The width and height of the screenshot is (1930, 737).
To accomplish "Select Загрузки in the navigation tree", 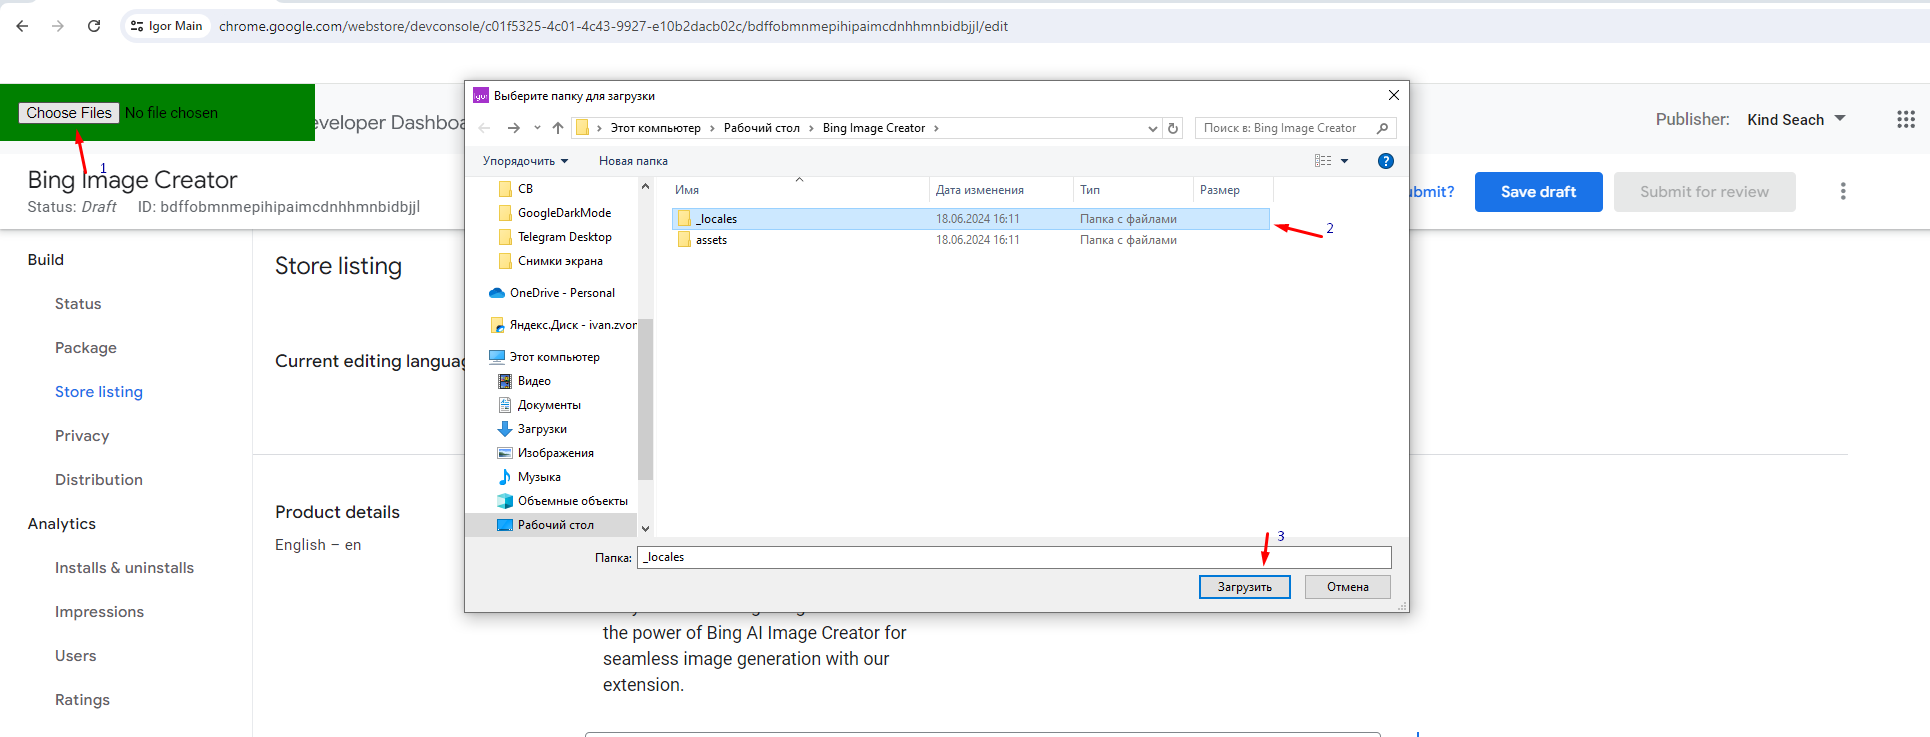I will [542, 429].
